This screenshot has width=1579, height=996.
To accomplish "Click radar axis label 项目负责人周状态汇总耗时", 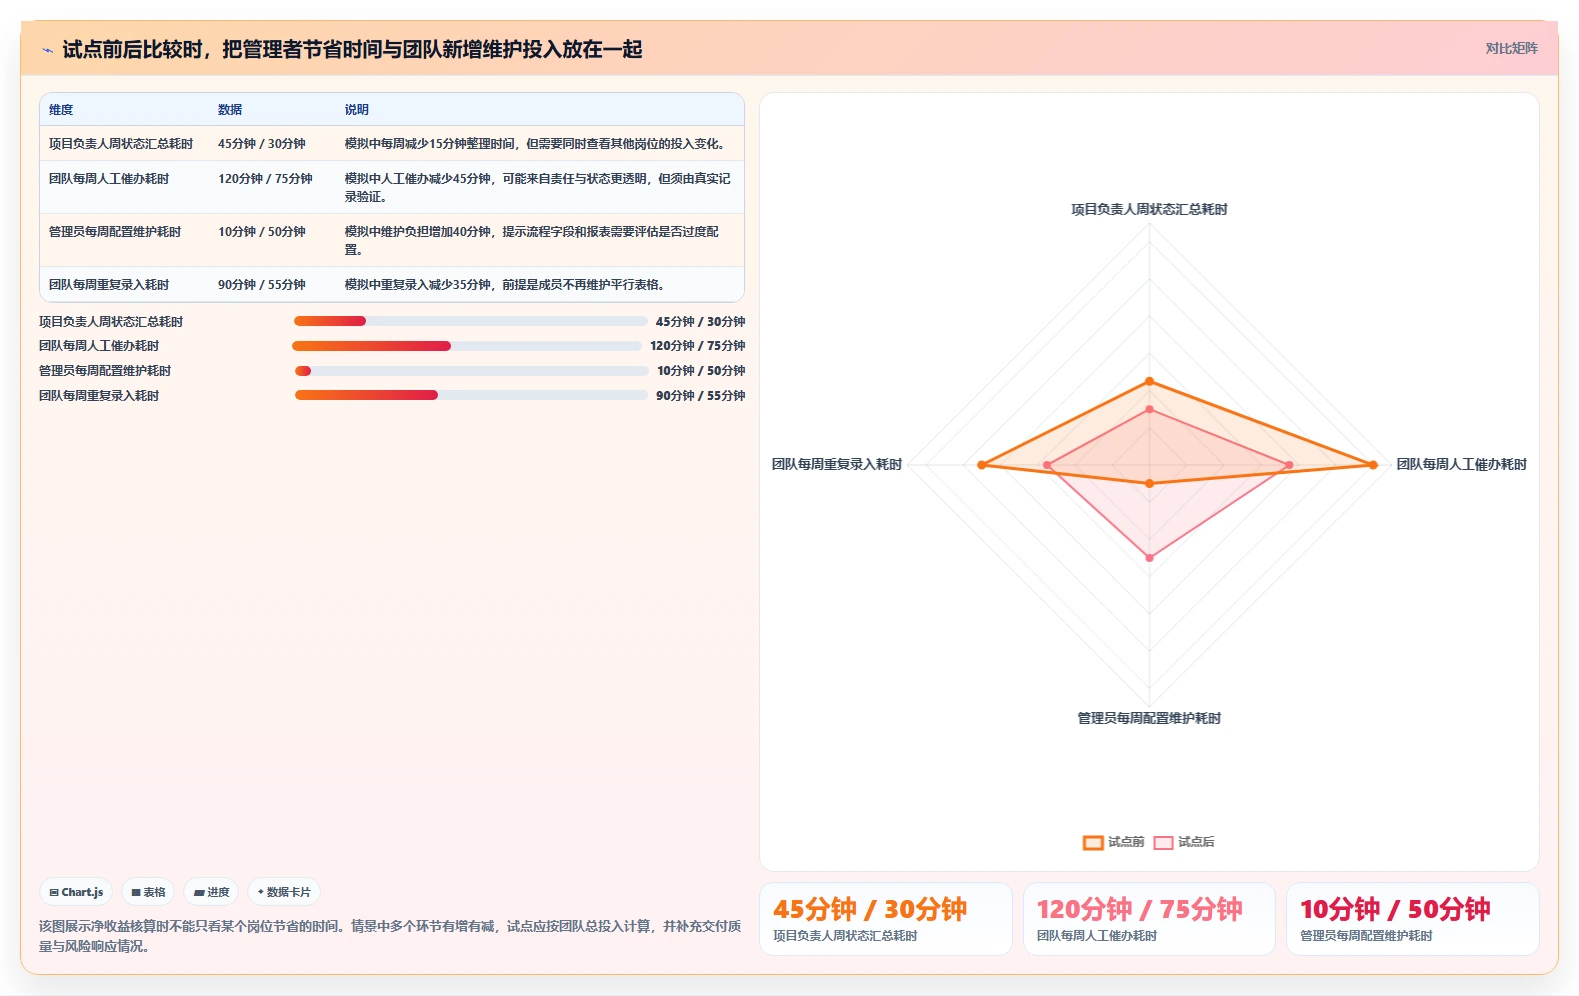I will coord(1149,210).
